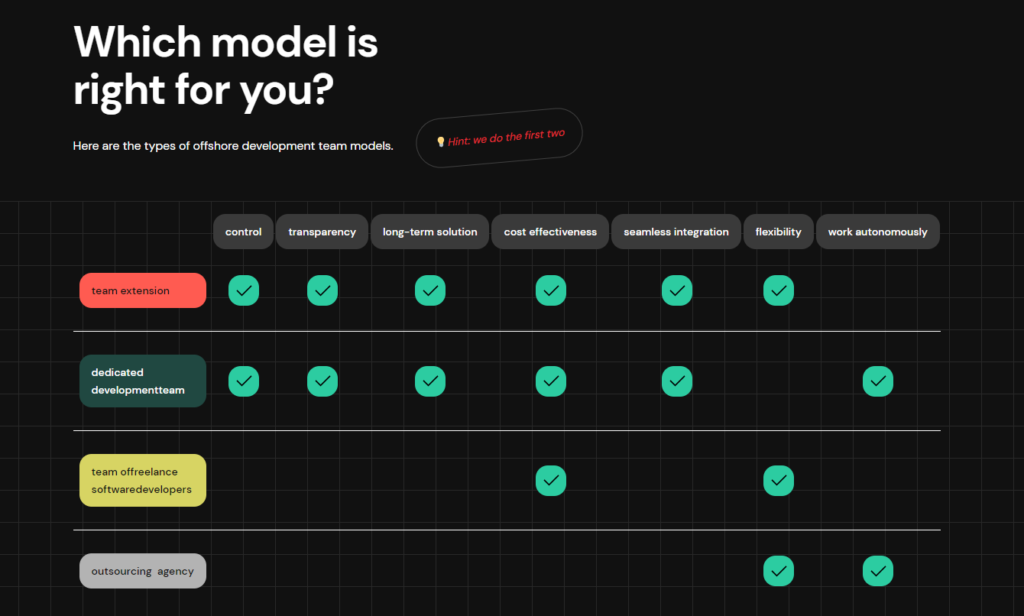This screenshot has width=1024, height=616.
Task: Click dedicated development team's work autonomously checkmark
Action: point(878,381)
